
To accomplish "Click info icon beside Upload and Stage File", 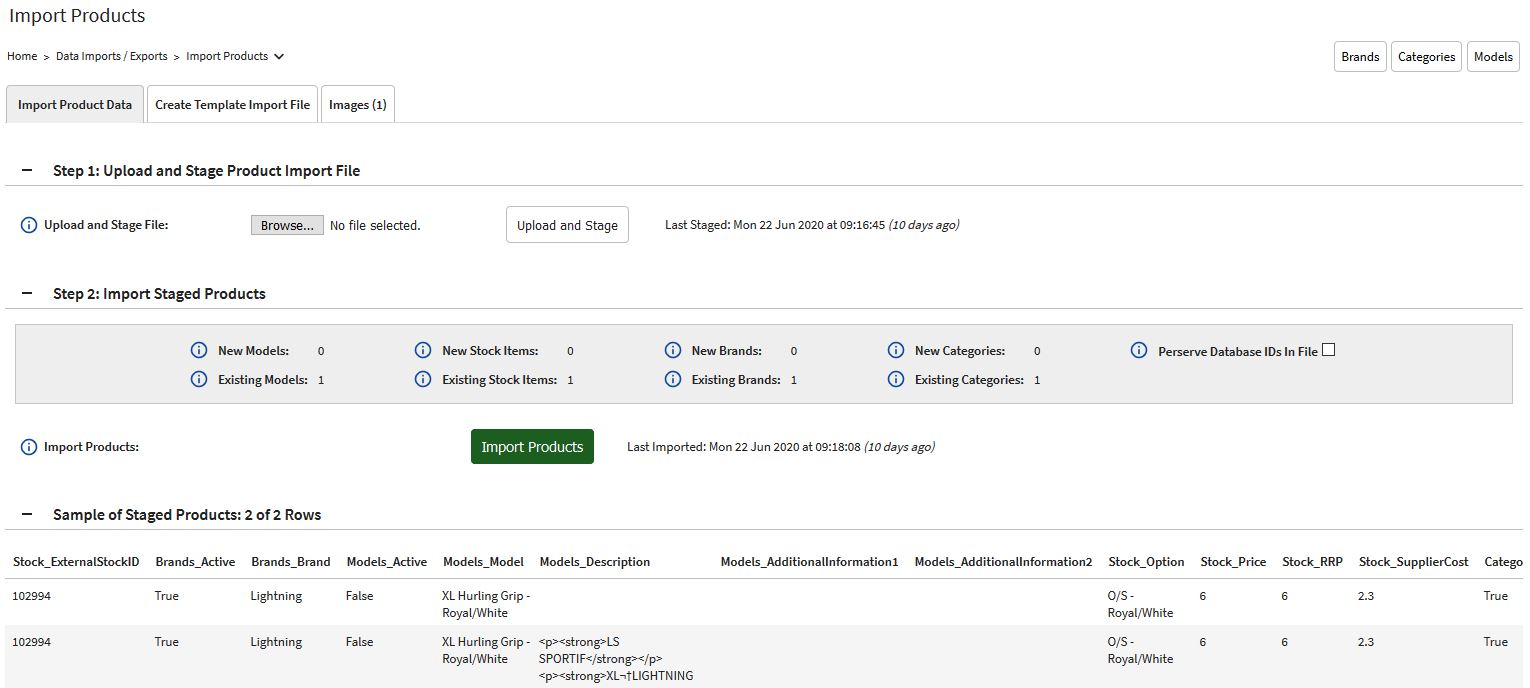I will [x=29, y=225].
